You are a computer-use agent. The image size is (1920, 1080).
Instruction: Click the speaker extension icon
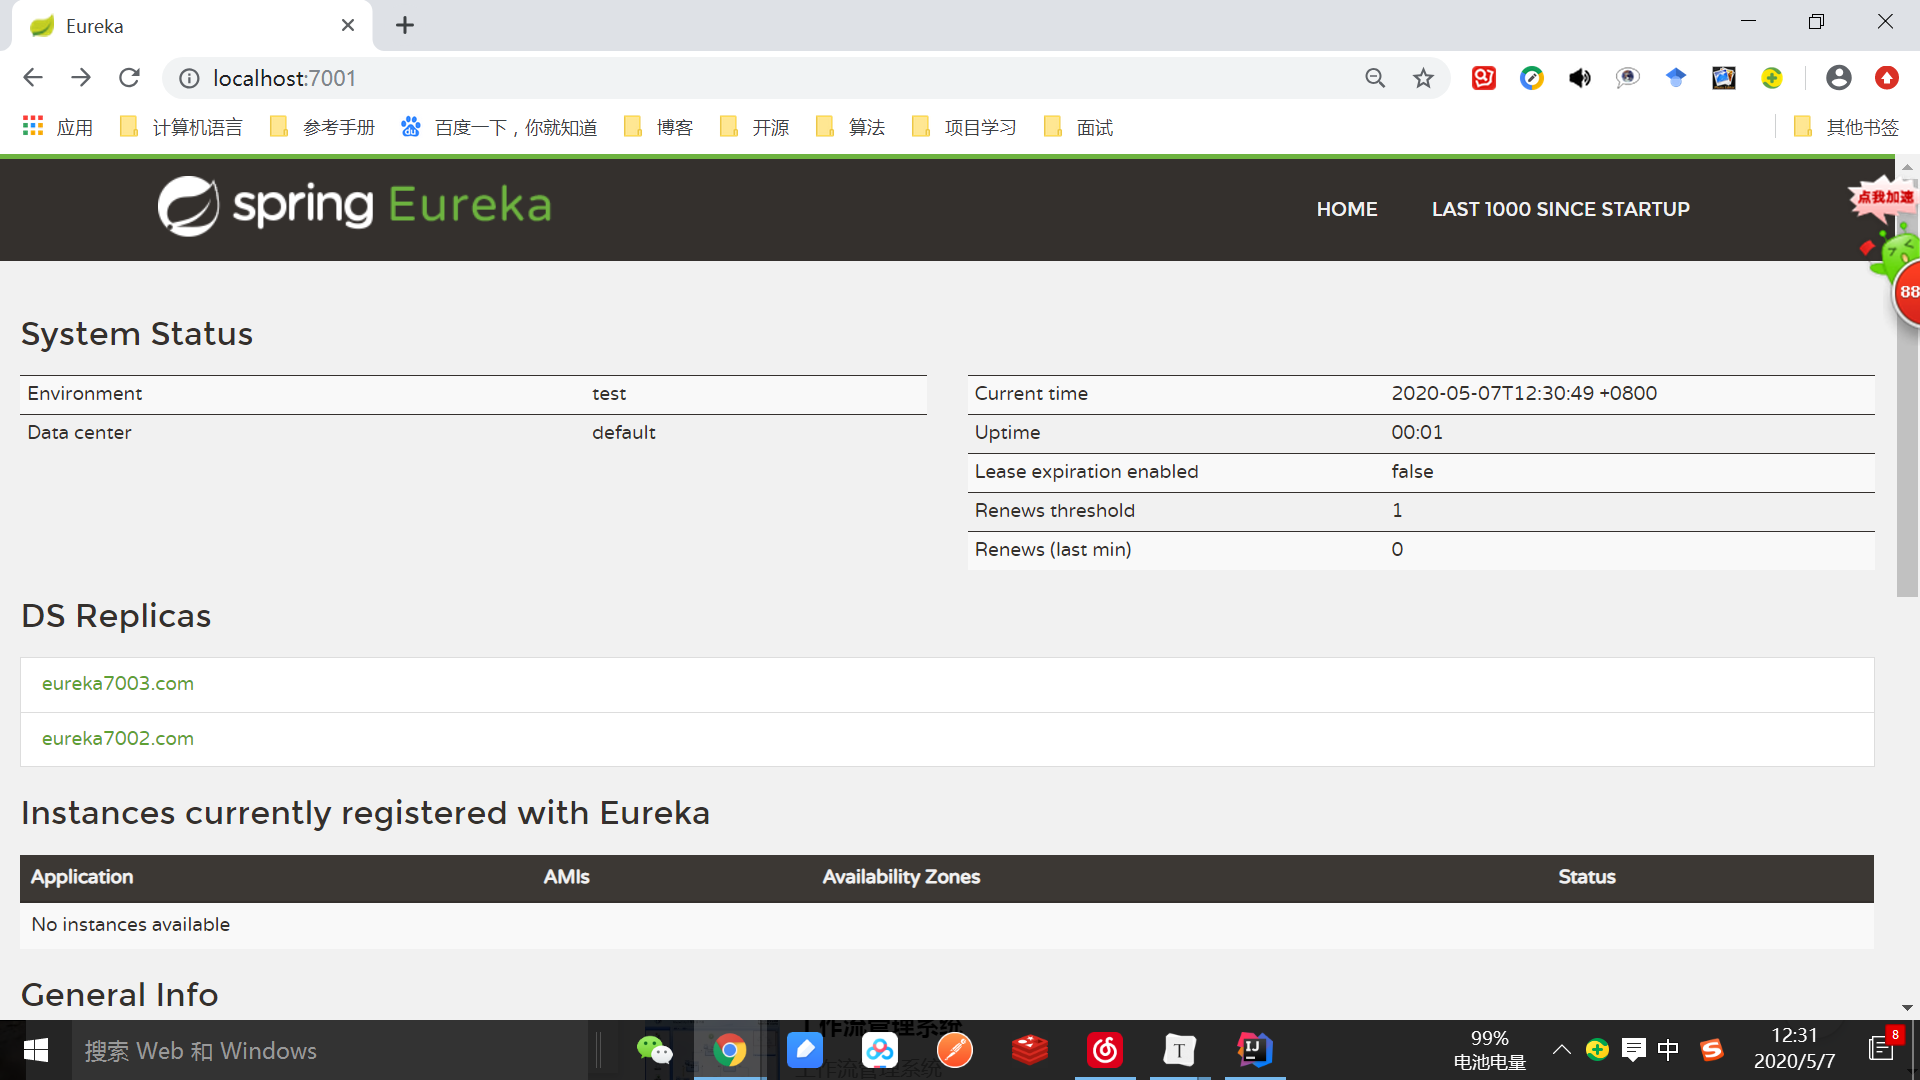(x=1580, y=78)
